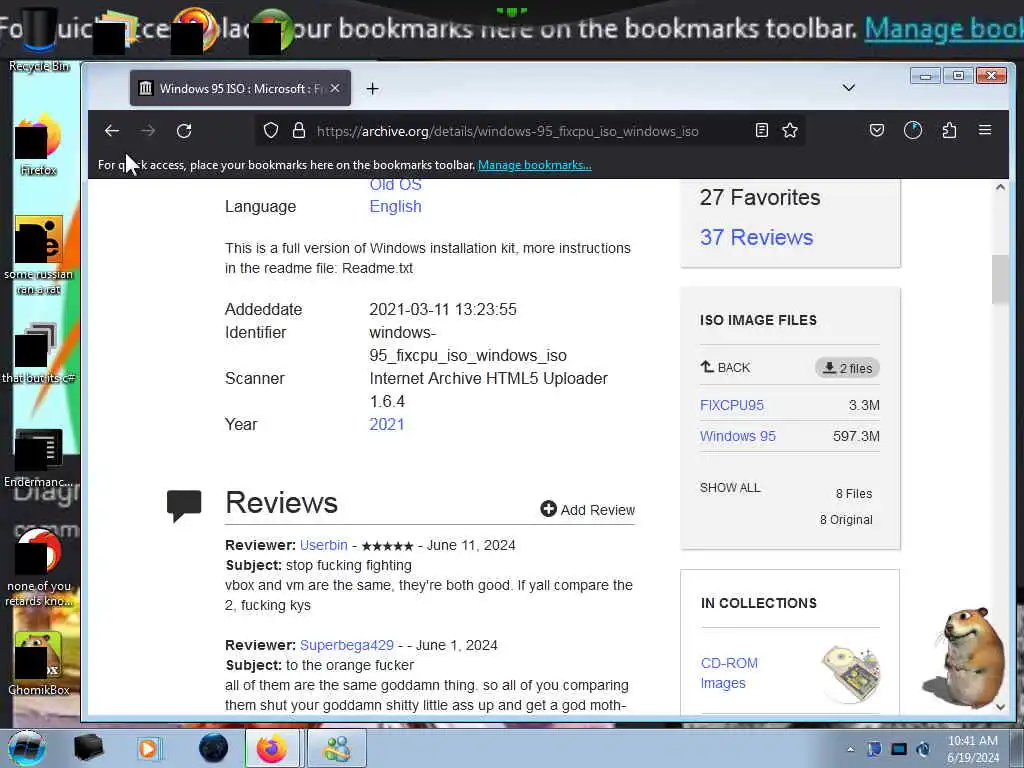
Task: Go back with the browser back arrow
Action: pos(112,131)
